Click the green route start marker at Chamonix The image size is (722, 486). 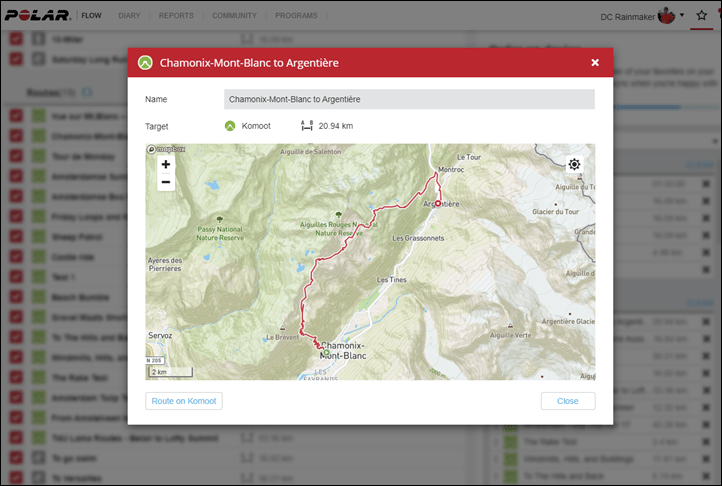tap(326, 353)
